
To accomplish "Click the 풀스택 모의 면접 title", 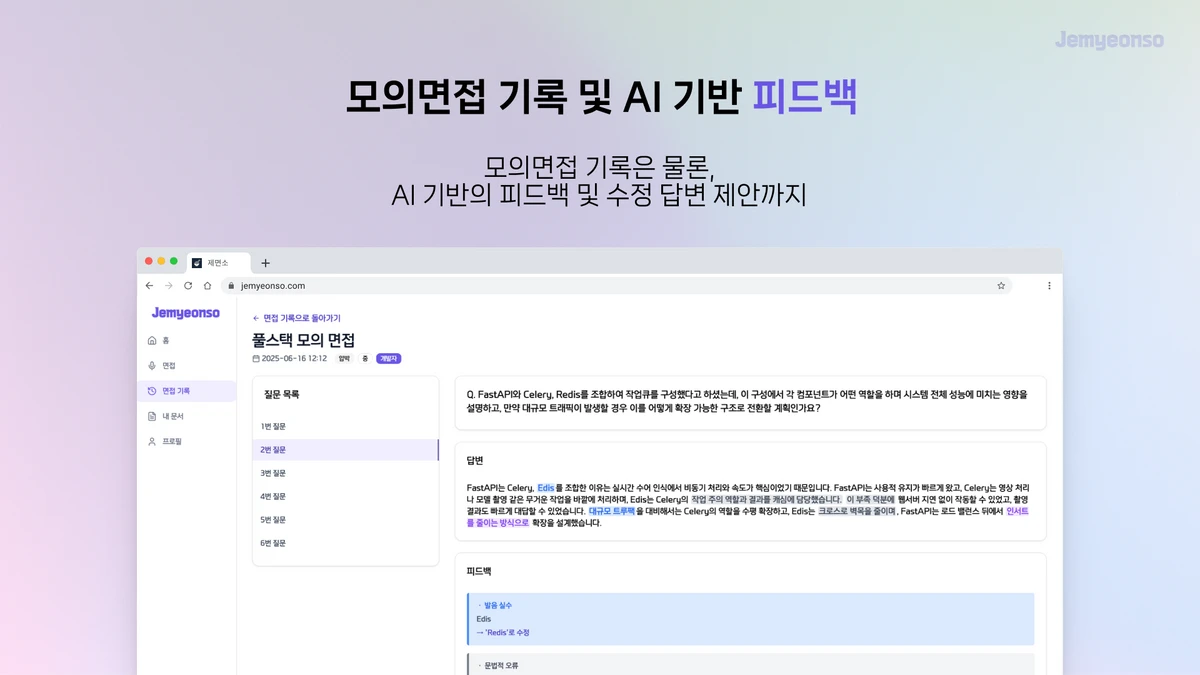I will tap(303, 340).
